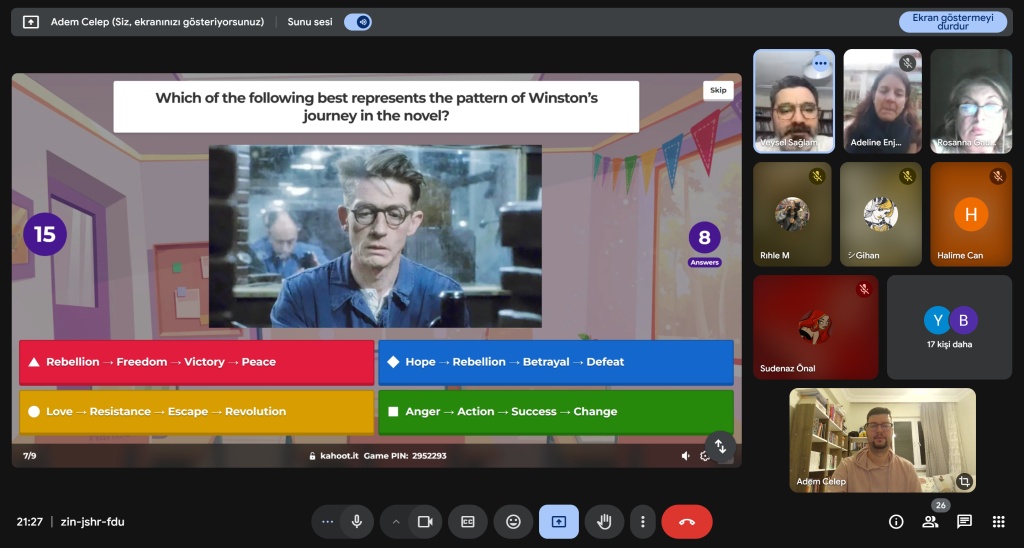Image resolution: width=1024 pixels, height=548 pixels.
Task: Click Sudenaz Önal participant tile
Action: tap(816, 327)
